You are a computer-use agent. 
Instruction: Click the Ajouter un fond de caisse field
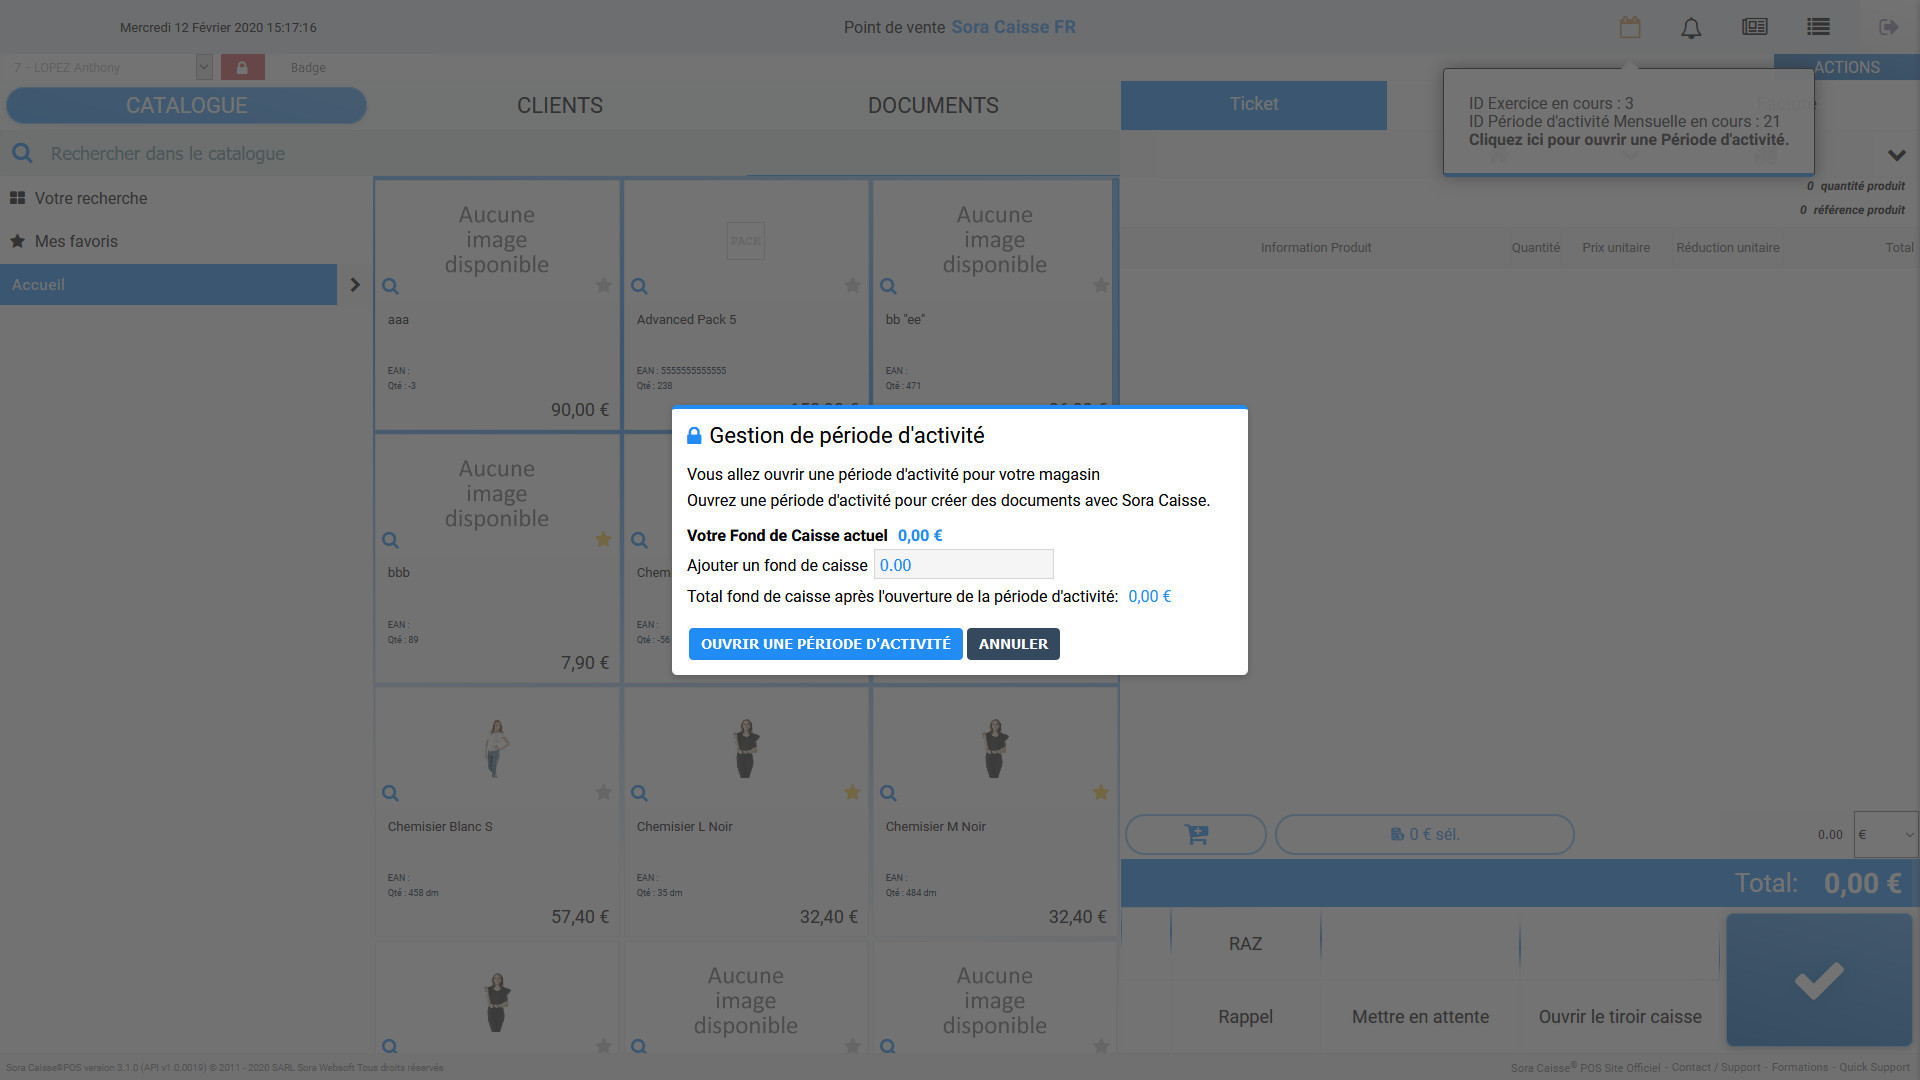963,565
